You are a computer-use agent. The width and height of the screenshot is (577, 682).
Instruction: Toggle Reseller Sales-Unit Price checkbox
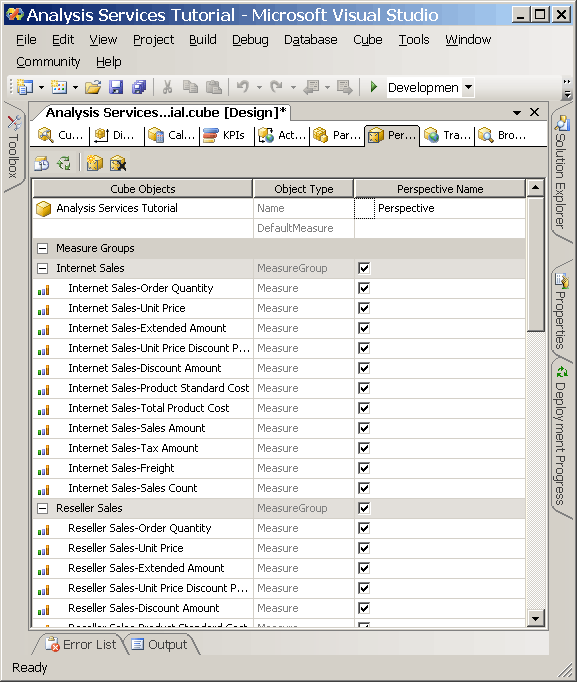[x=364, y=548]
